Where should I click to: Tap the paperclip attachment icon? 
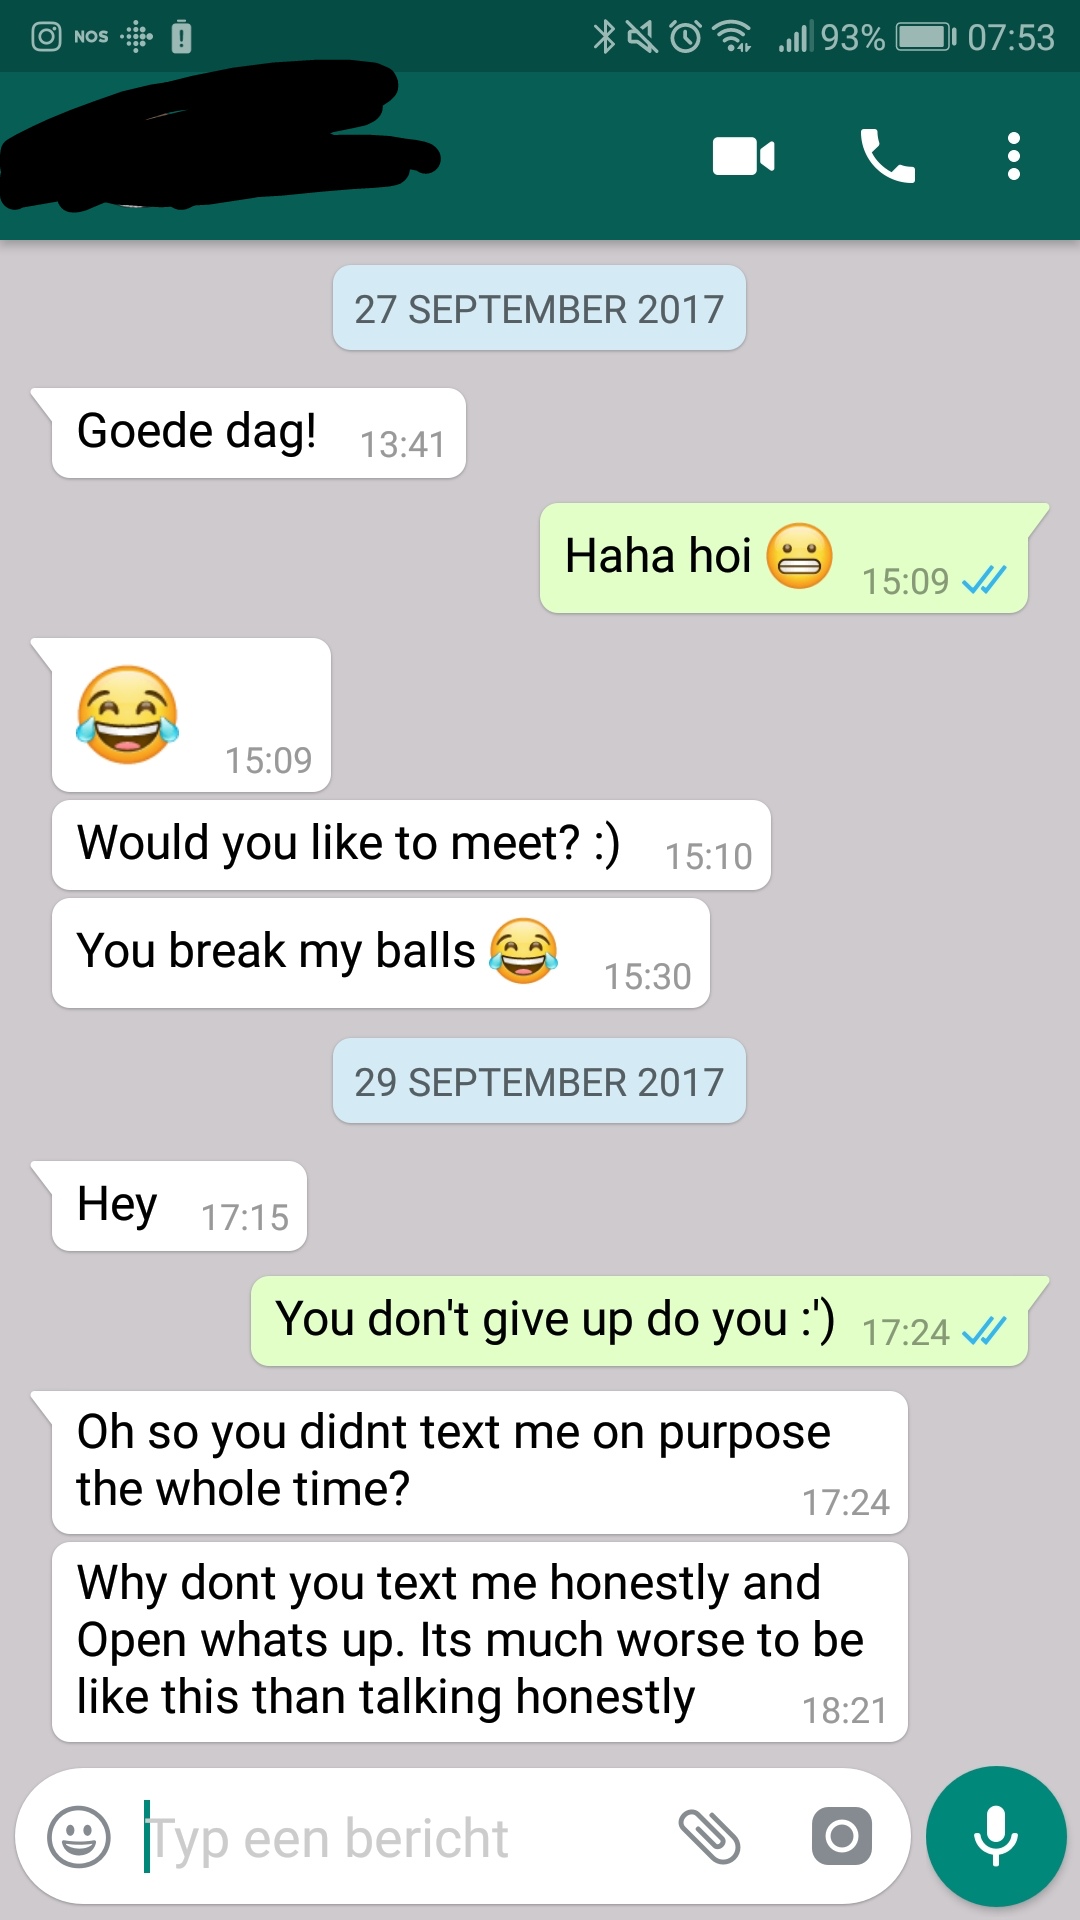[x=709, y=1836]
